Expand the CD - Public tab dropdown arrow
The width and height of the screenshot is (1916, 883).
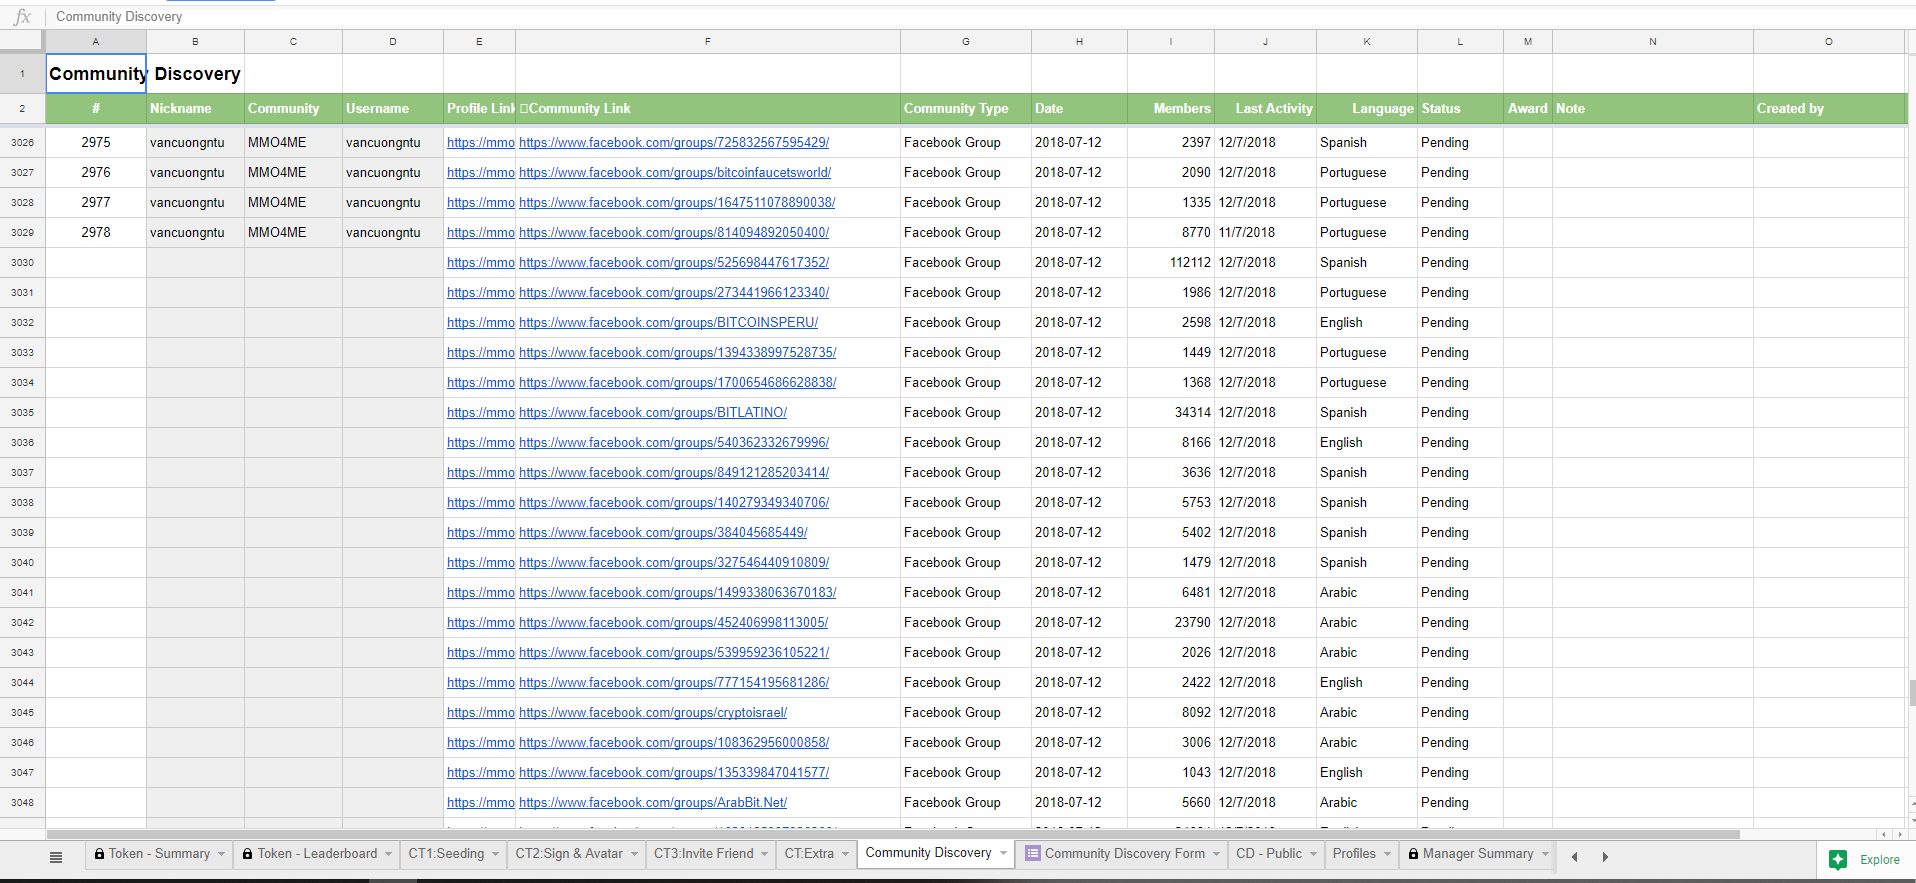tap(1313, 854)
